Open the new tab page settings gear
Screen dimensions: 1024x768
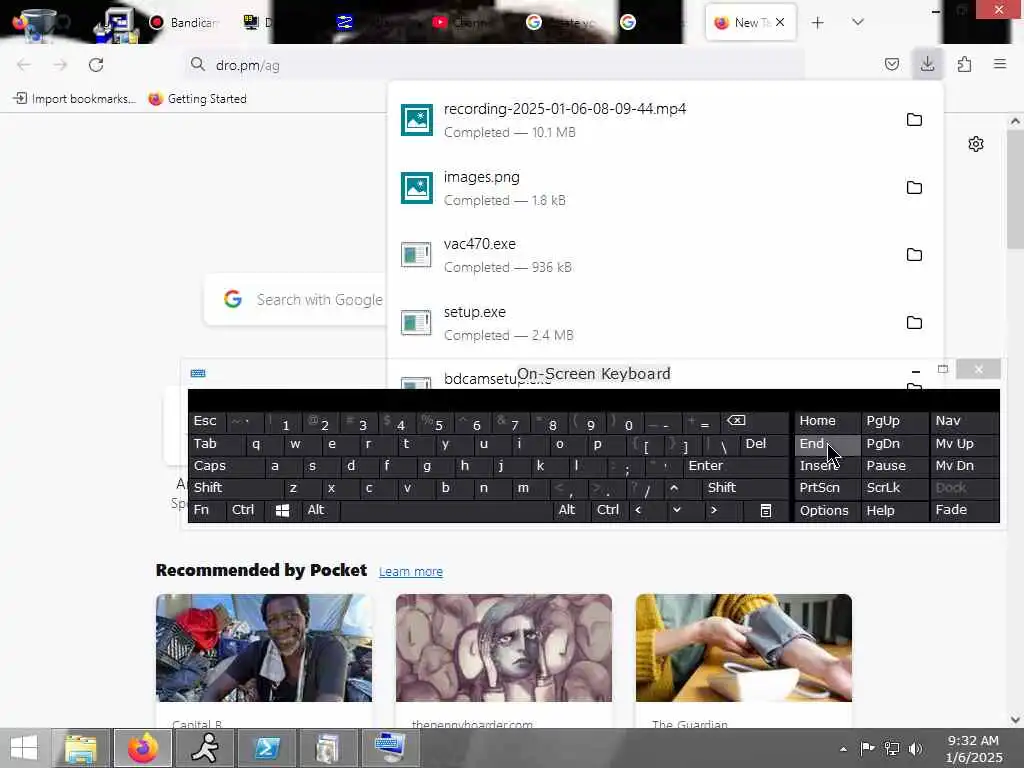[976, 144]
